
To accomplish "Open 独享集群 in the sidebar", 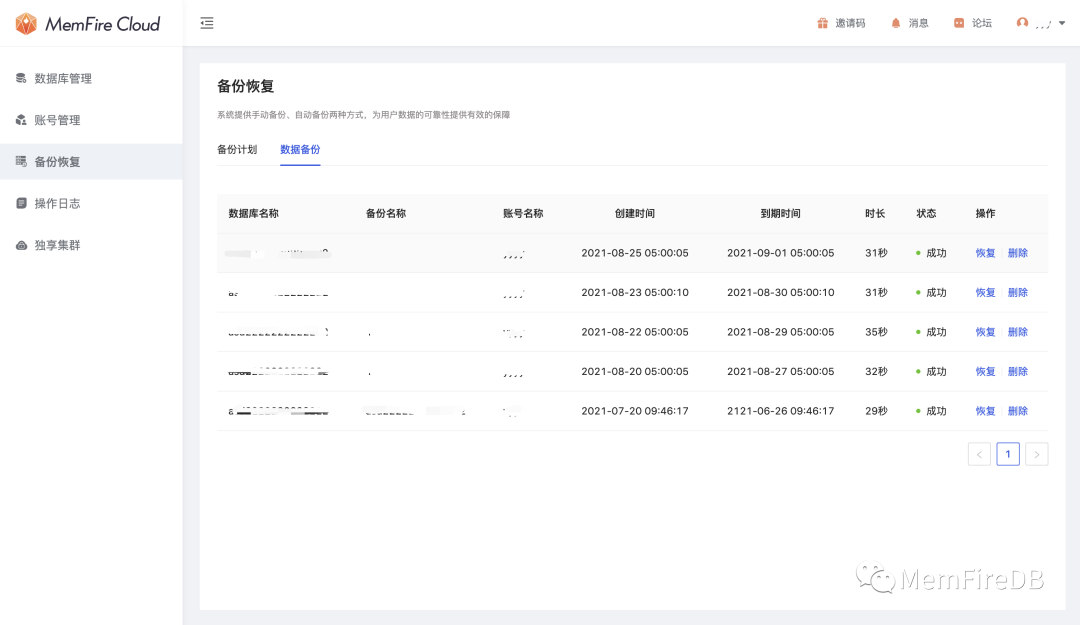I will click(91, 245).
